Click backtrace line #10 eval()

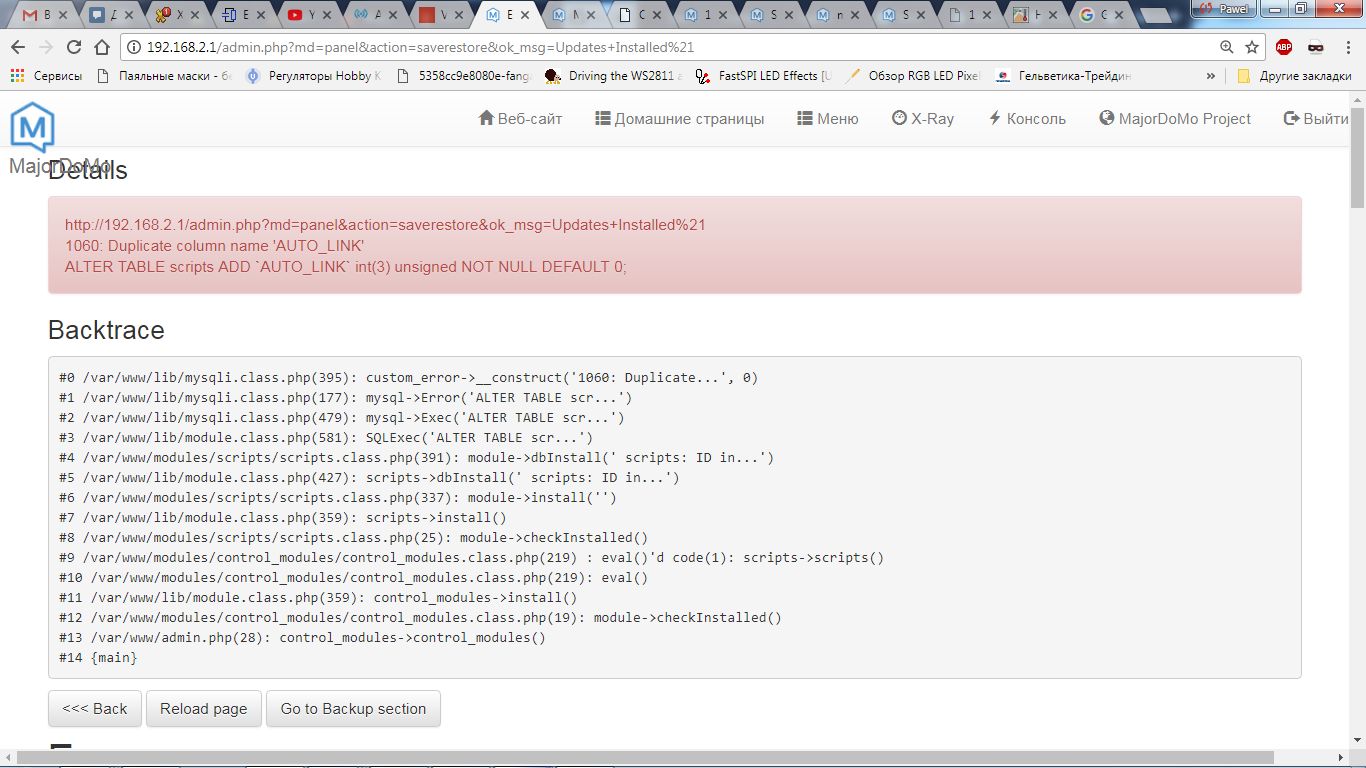(354, 578)
